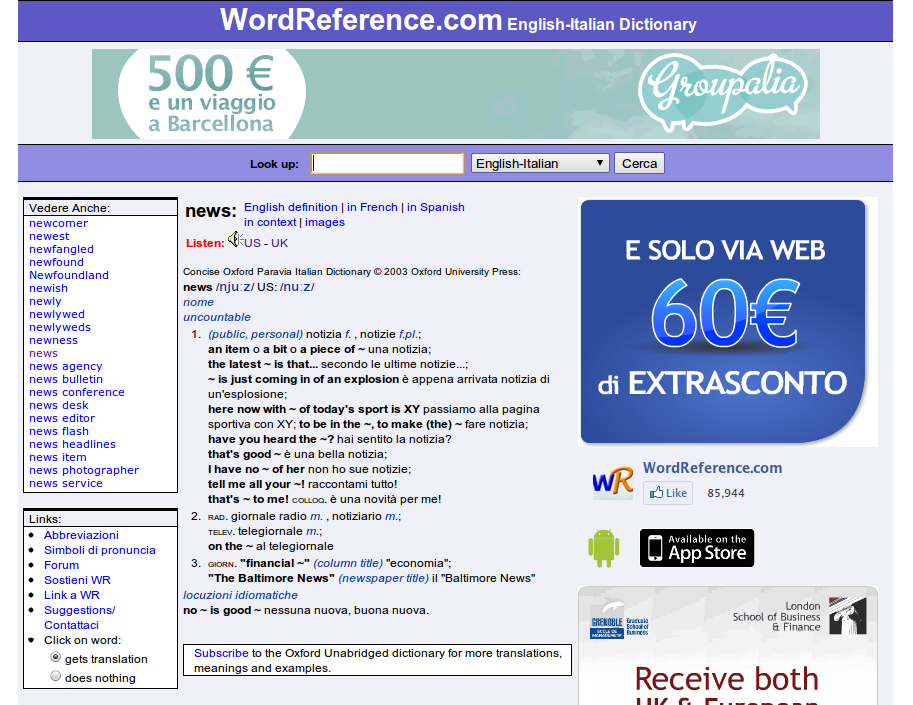913x705 pixels.
Task: Like WordReference on Facebook
Action: (668, 493)
